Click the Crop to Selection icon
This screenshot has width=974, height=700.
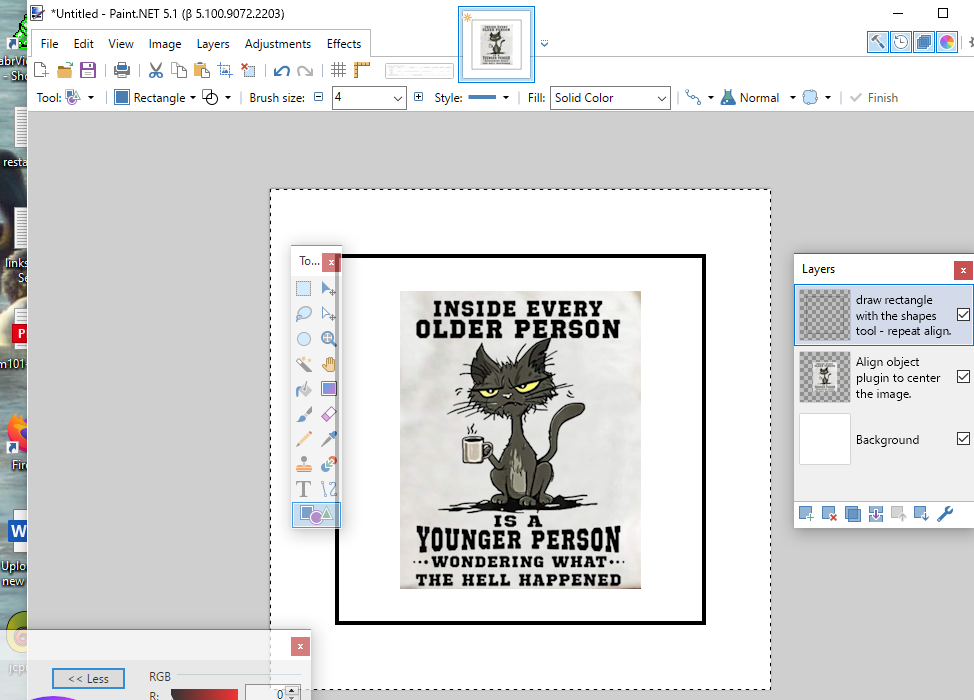coord(225,70)
